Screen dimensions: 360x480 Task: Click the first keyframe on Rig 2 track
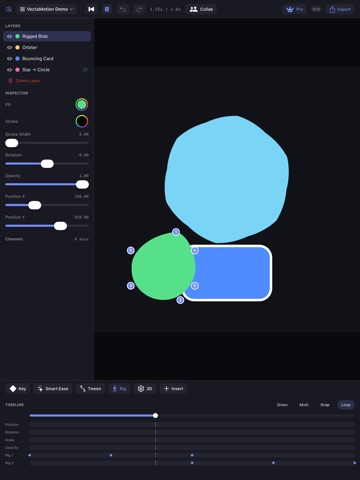192,463
